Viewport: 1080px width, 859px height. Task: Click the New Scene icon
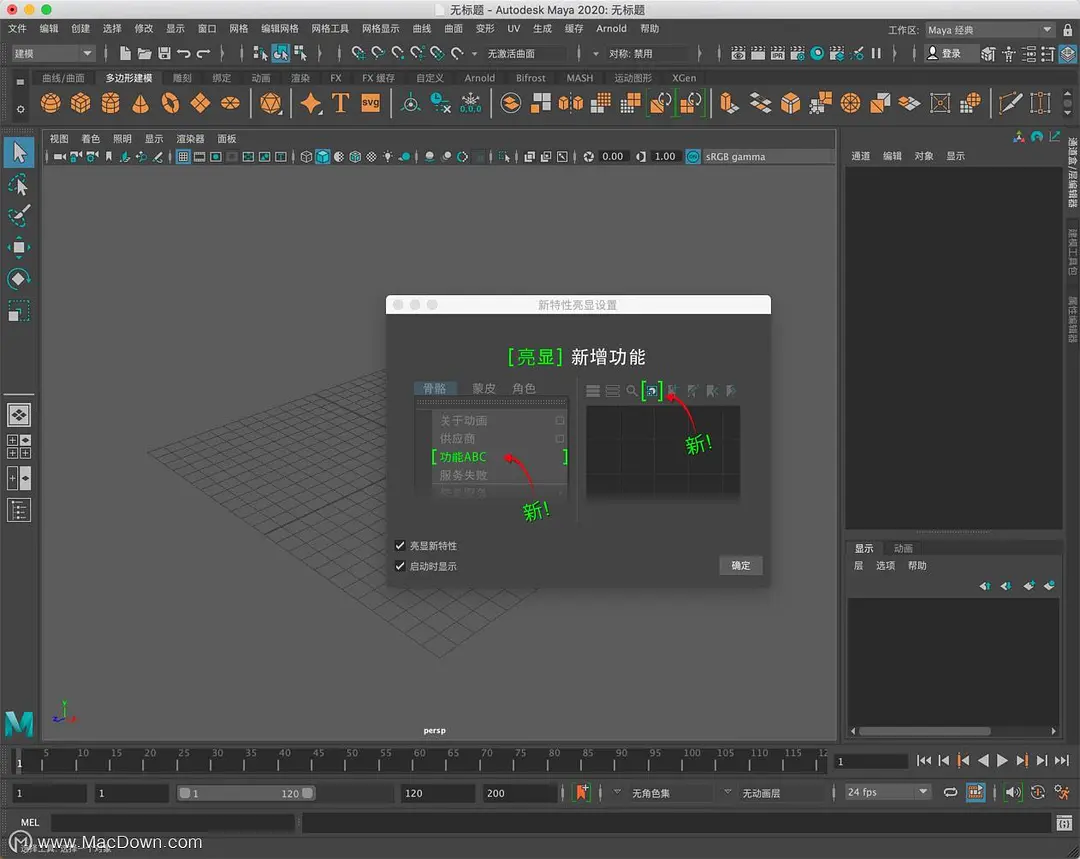coord(125,53)
